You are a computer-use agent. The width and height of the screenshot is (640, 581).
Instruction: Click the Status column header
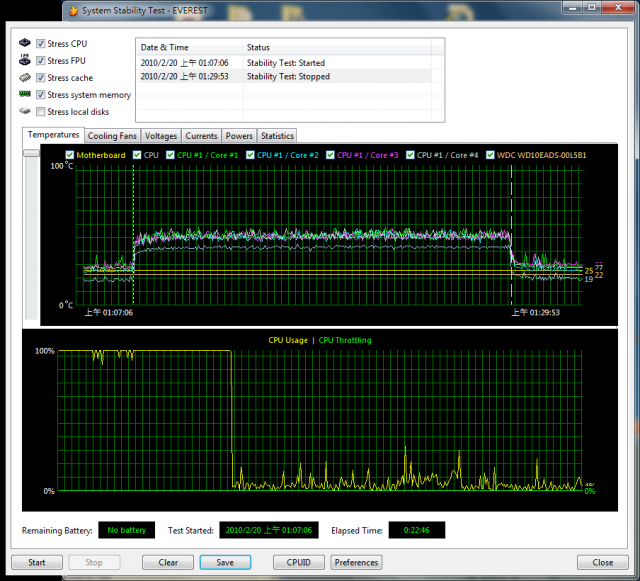(x=337, y=47)
